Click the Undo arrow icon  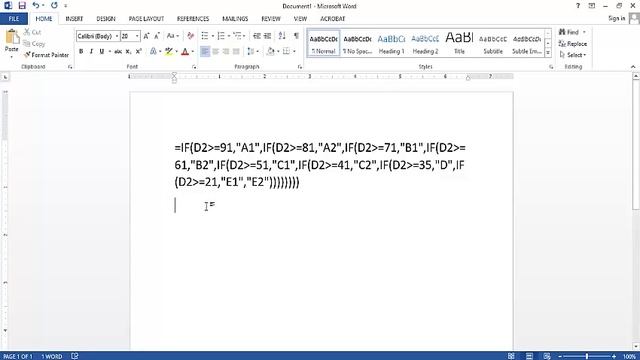(x=36, y=6)
